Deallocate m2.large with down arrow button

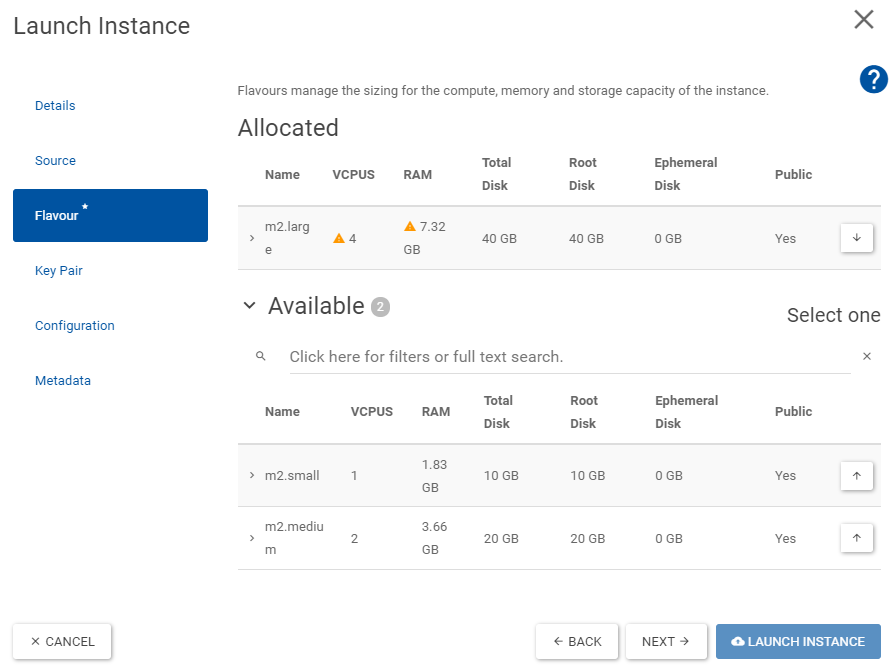(x=856, y=238)
